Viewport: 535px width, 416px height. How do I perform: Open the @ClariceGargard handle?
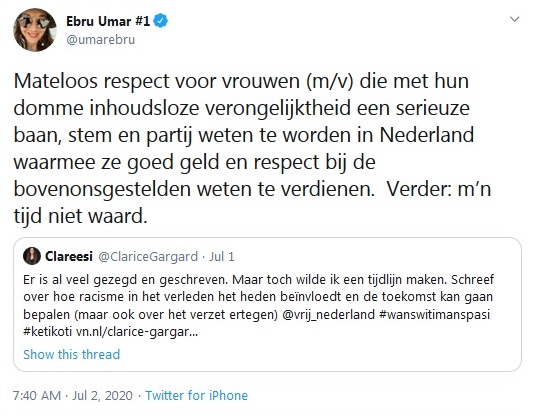pos(148,257)
